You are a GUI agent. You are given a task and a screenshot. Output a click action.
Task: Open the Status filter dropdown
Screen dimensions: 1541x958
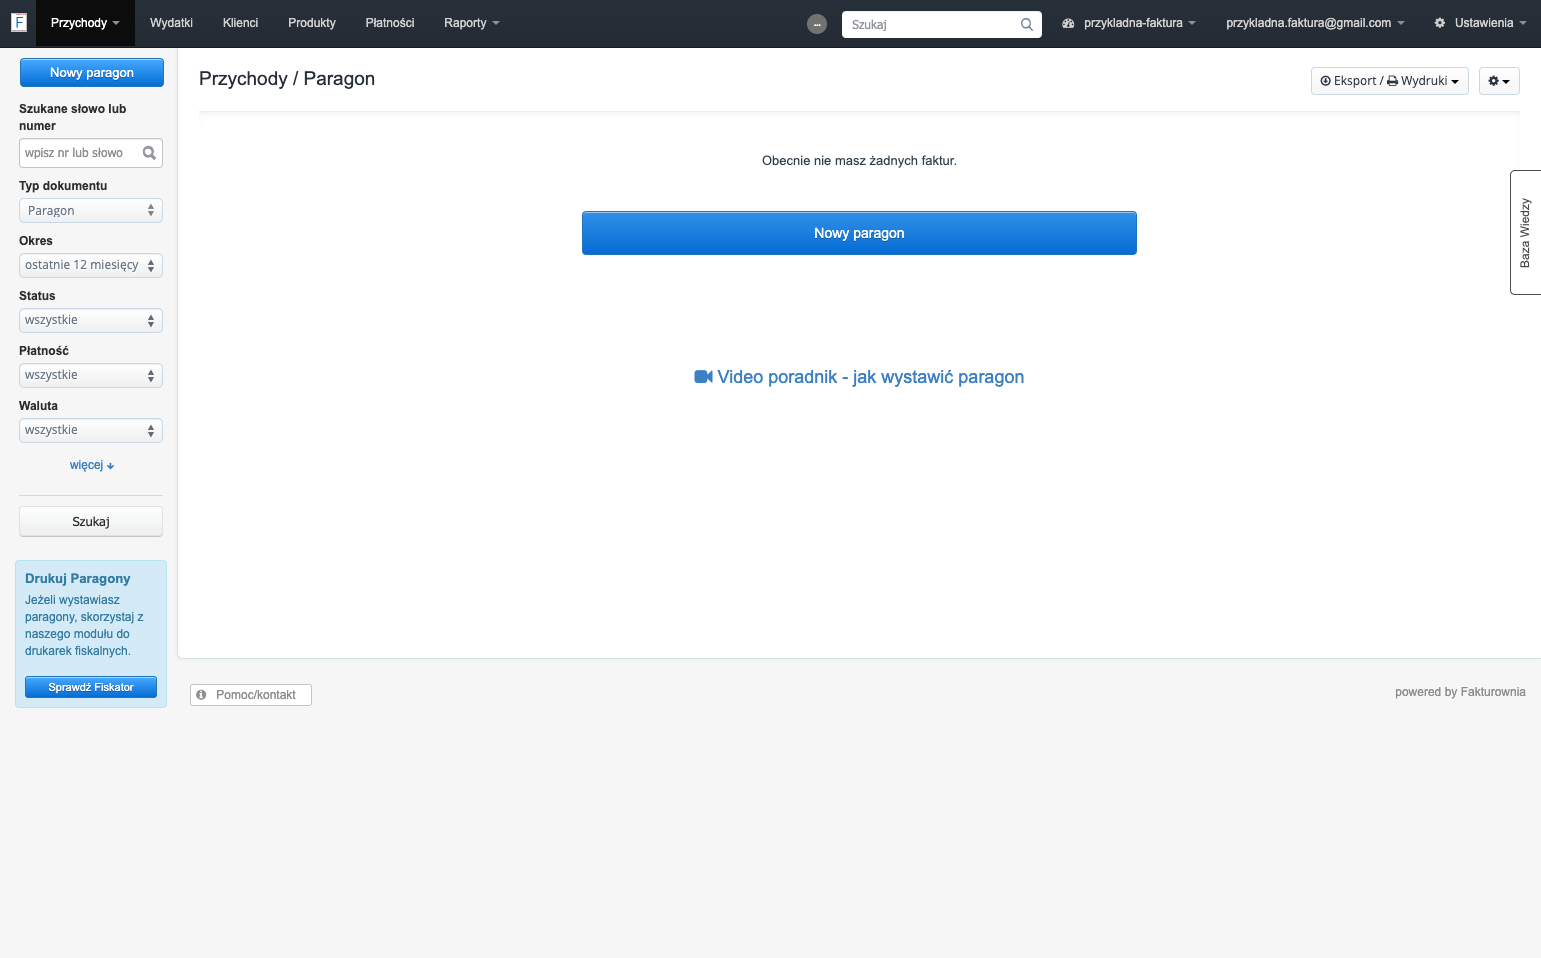[91, 321]
